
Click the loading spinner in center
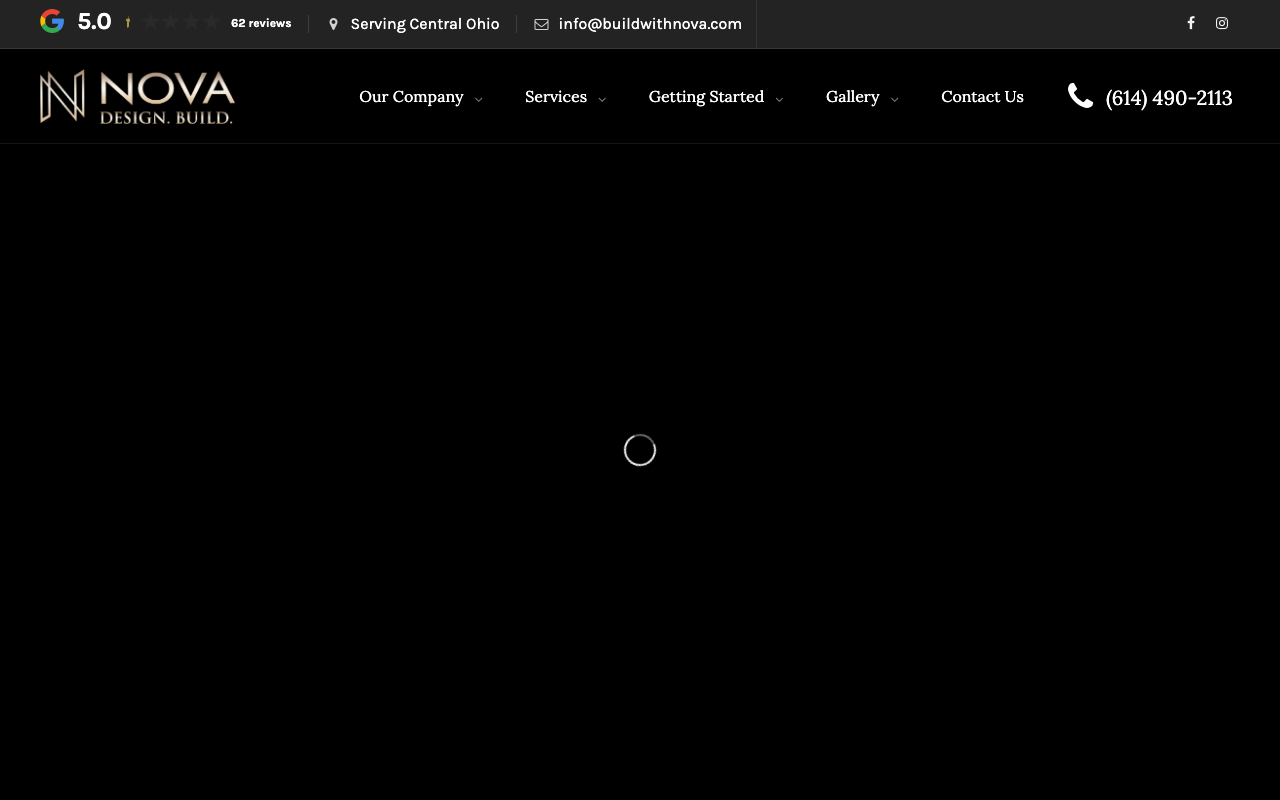pyautogui.click(x=640, y=450)
